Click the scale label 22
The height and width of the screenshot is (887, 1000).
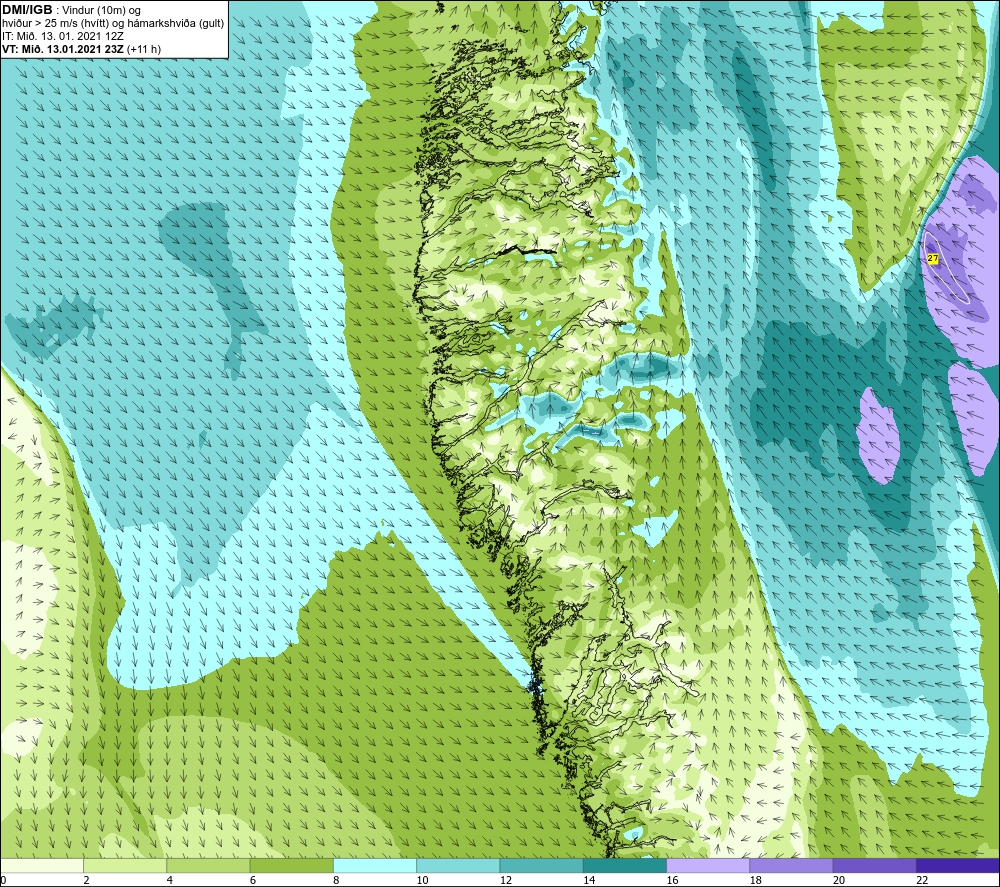(923, 880)
